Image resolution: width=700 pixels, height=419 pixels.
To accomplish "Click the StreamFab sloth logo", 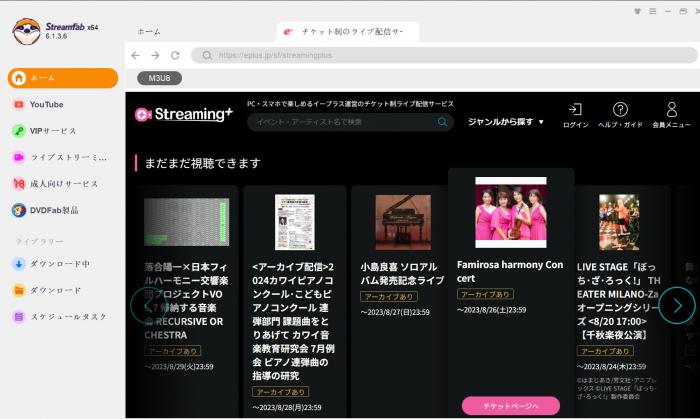I will (26, 31).
